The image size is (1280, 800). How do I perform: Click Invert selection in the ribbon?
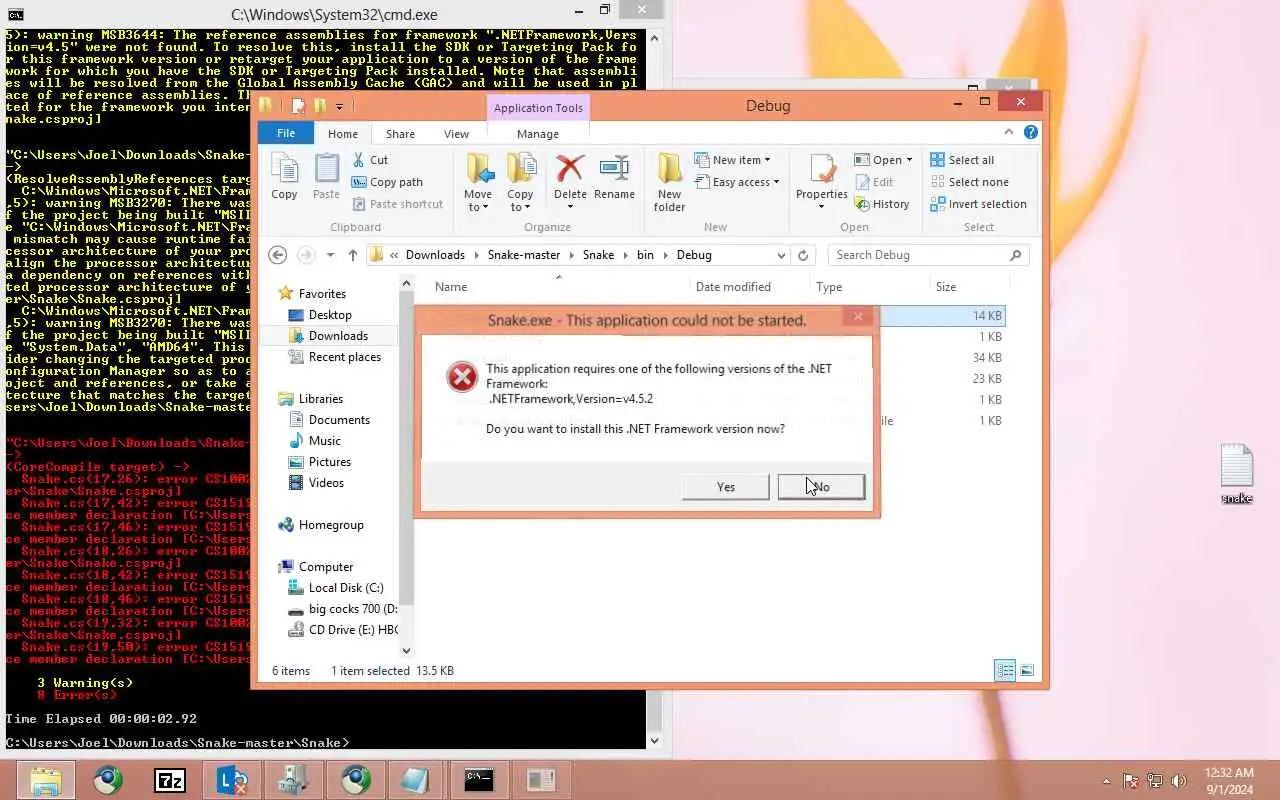978,204
